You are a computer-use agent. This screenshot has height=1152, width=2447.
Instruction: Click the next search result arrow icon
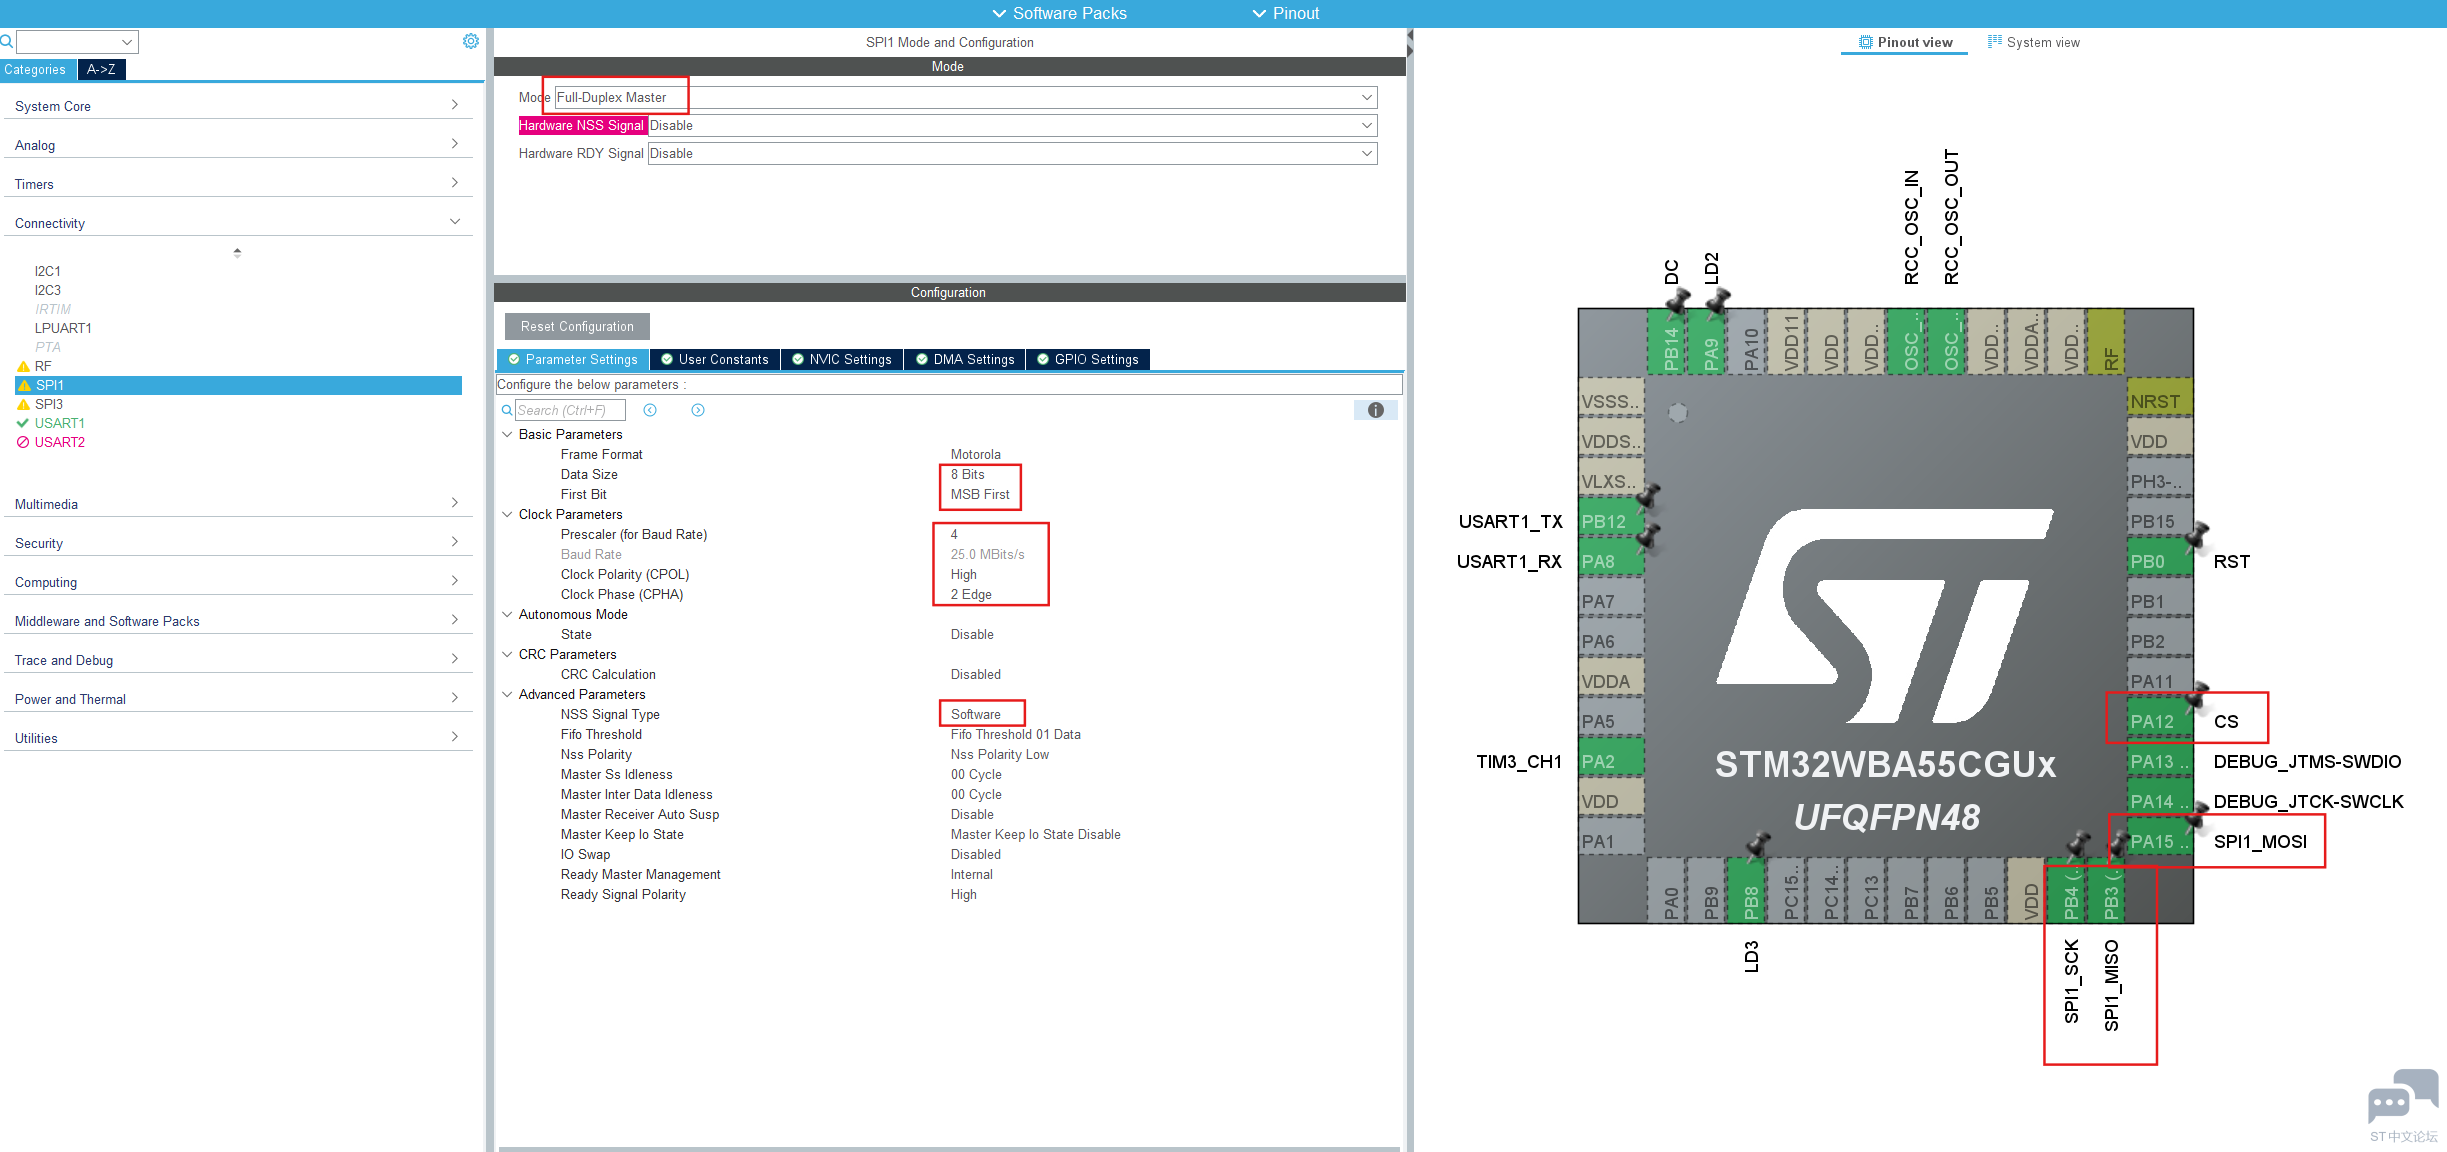click(698, 410)
